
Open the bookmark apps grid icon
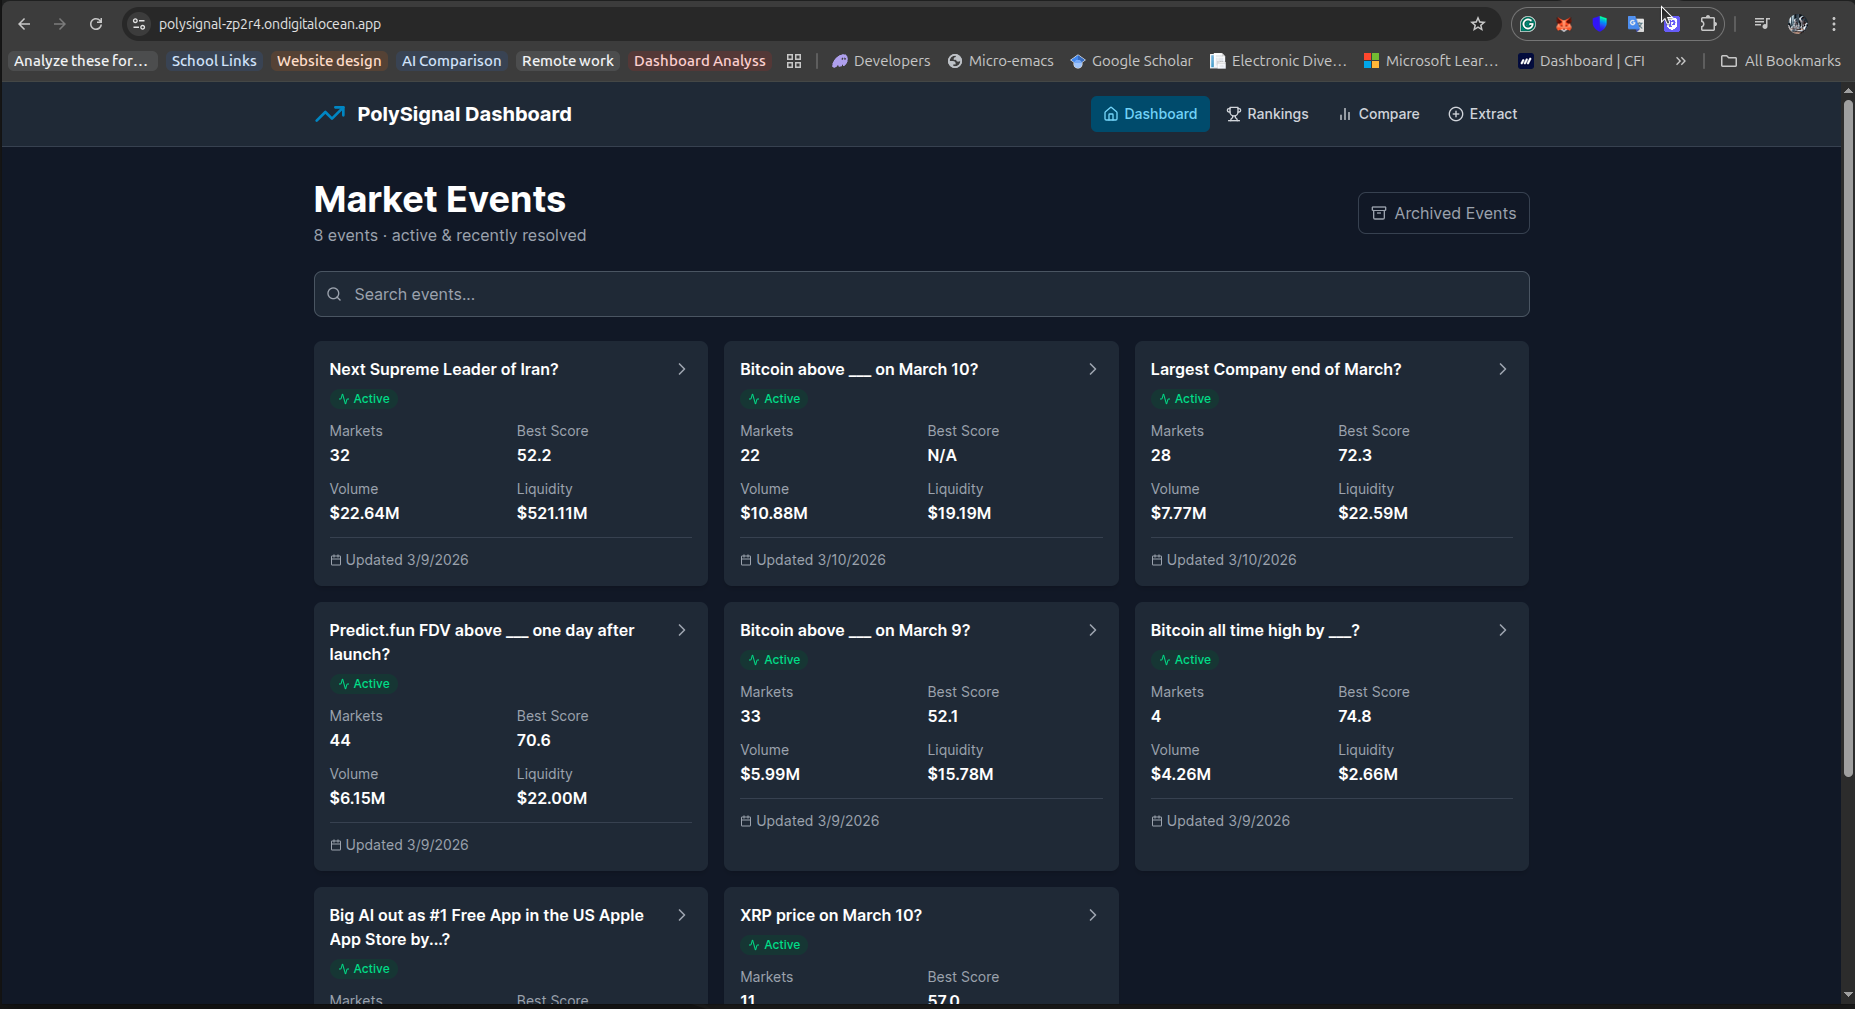[794, 61]
